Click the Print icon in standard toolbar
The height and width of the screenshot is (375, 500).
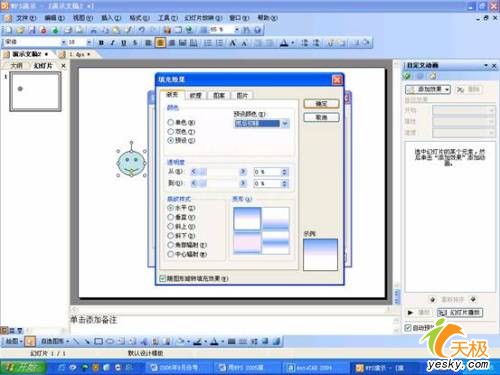[x=68, y=30]
